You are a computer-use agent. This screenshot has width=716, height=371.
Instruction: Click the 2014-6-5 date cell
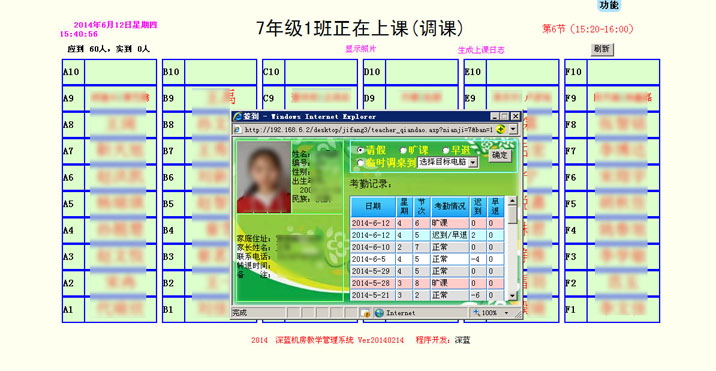click(x=373, y=259)
